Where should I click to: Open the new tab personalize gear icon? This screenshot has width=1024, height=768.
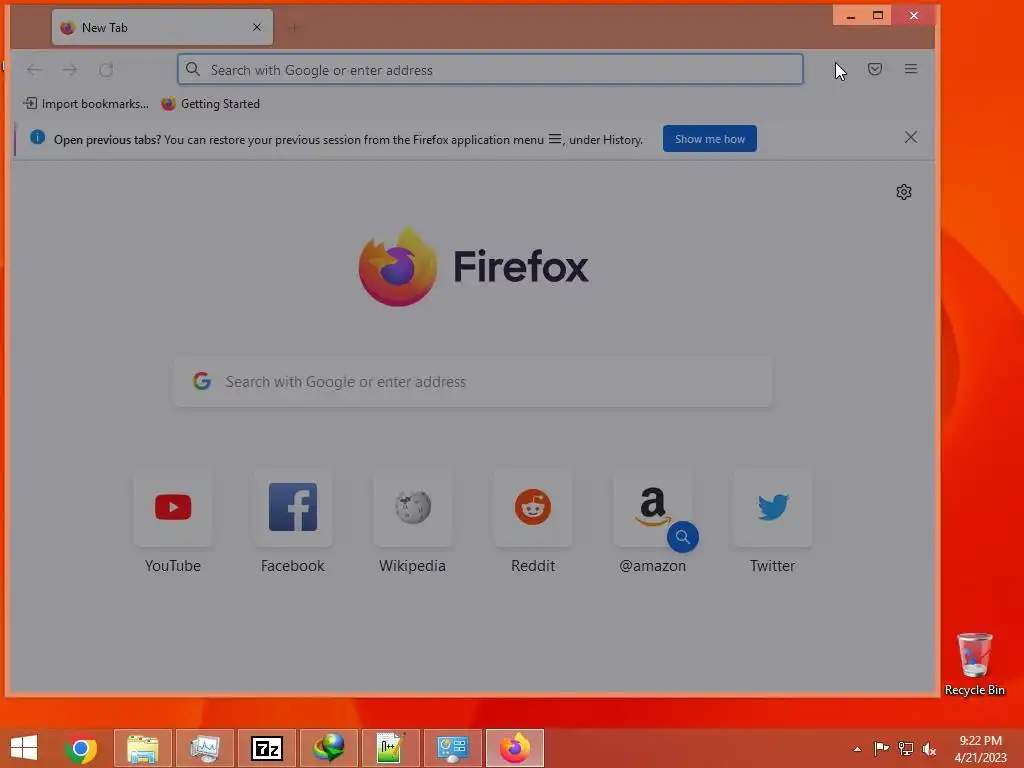pos(904,192)
